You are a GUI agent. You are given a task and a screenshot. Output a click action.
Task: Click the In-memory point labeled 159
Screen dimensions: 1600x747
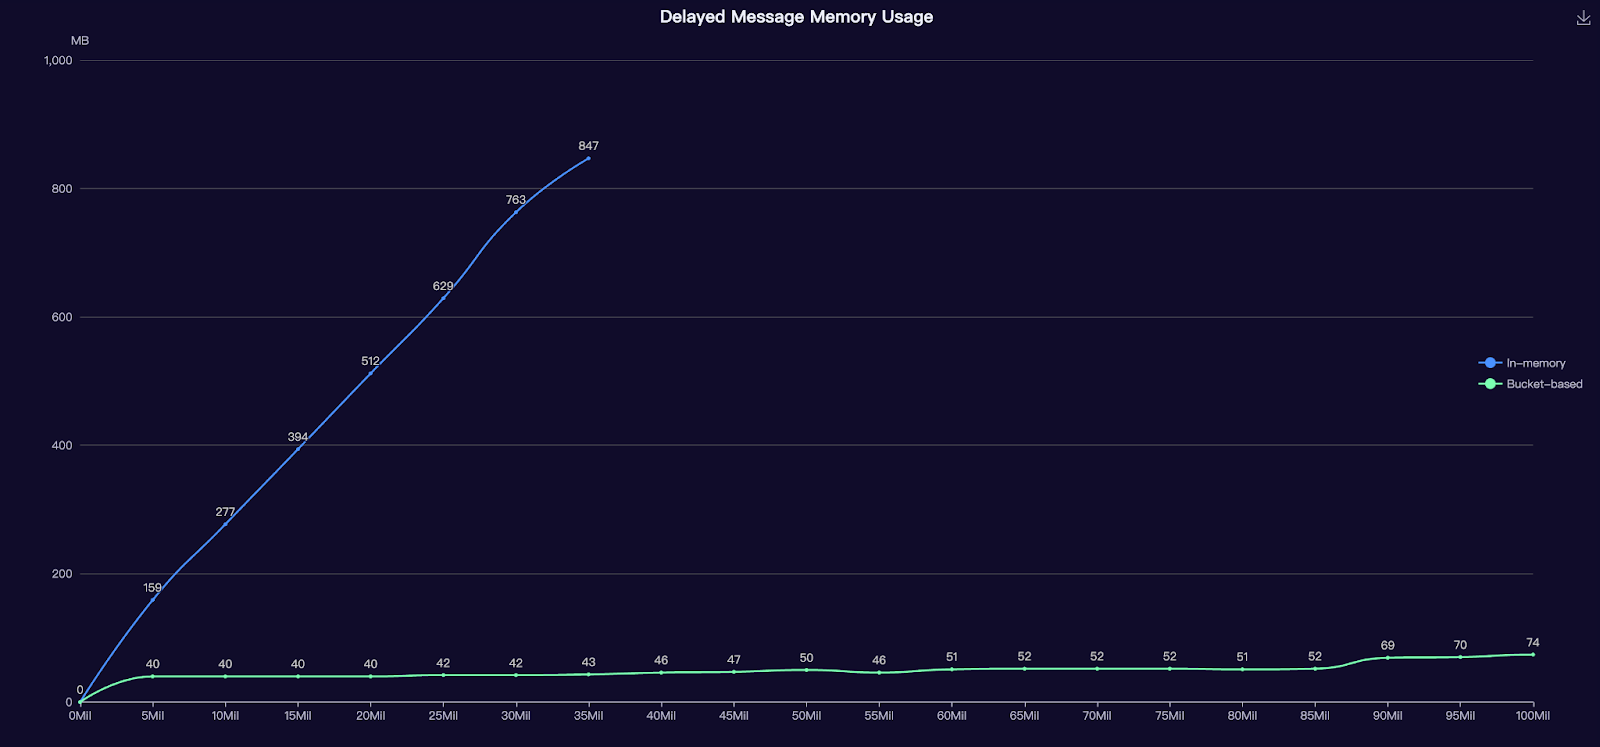tap(152, 600)
